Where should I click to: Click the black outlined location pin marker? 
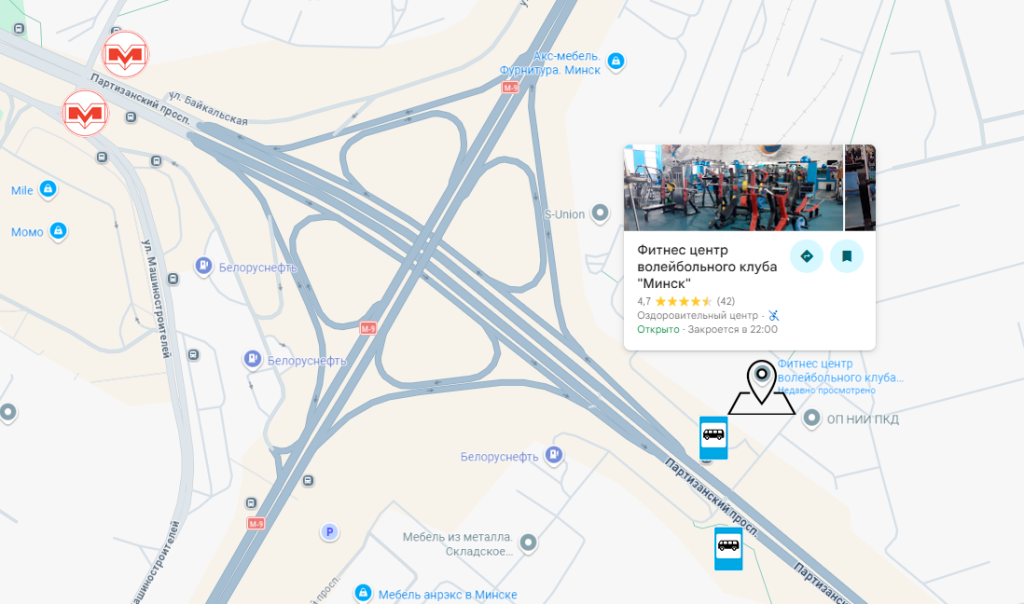pos(761,387)
